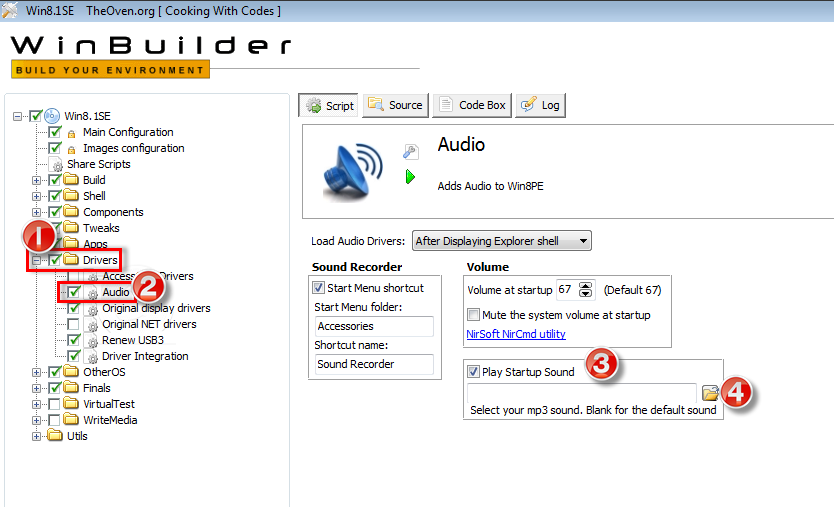Check the WriteMedia folder checkbox
The width and height of the screenshot is (834, 507).
54,420
